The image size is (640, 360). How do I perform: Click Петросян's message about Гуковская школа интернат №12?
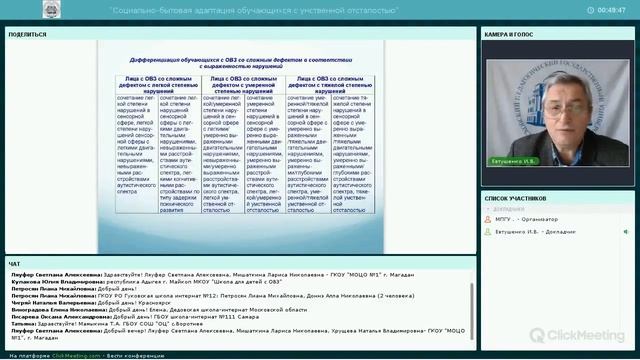(213, 296)
